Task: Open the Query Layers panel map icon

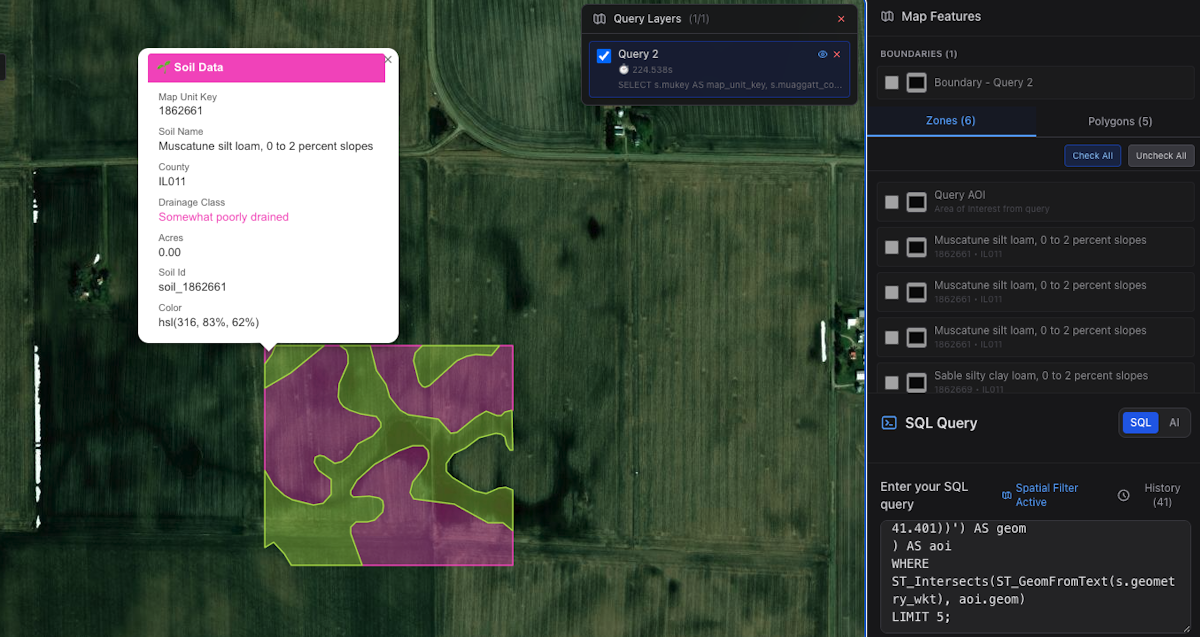Action: (x=599, y=19)
